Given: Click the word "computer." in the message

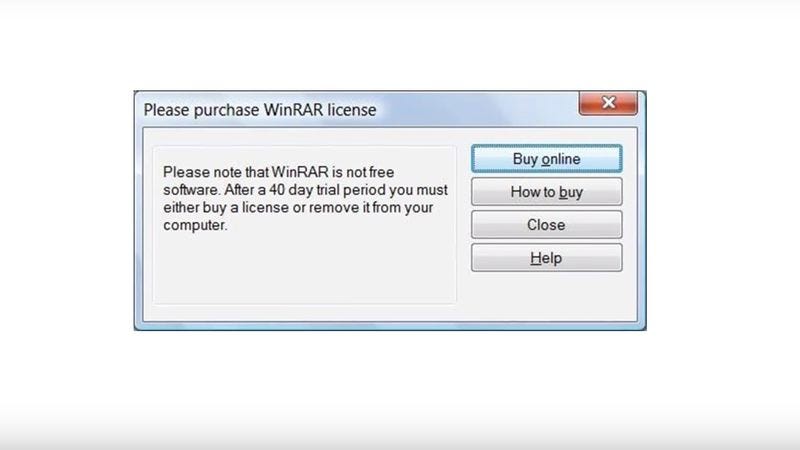Looking at the screenshot, I should pyautogui.click(x=195, y=226).
